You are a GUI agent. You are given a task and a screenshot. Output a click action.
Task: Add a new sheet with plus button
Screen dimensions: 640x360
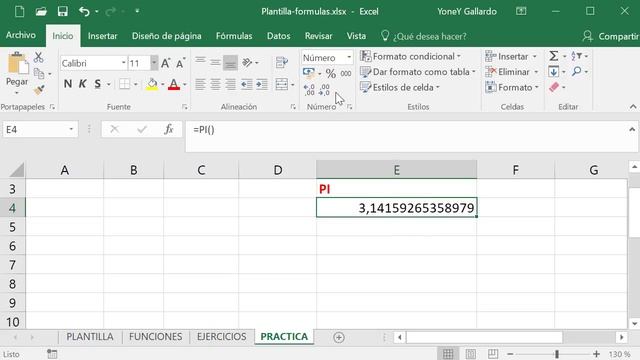tap(338, 337)
